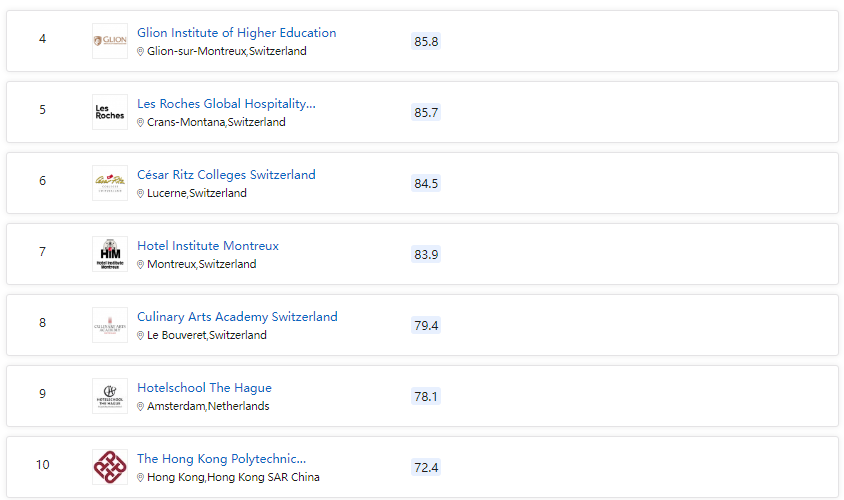
Task: Open Culinary Arts Academy Switzerland link
Action: coord(237,317)
